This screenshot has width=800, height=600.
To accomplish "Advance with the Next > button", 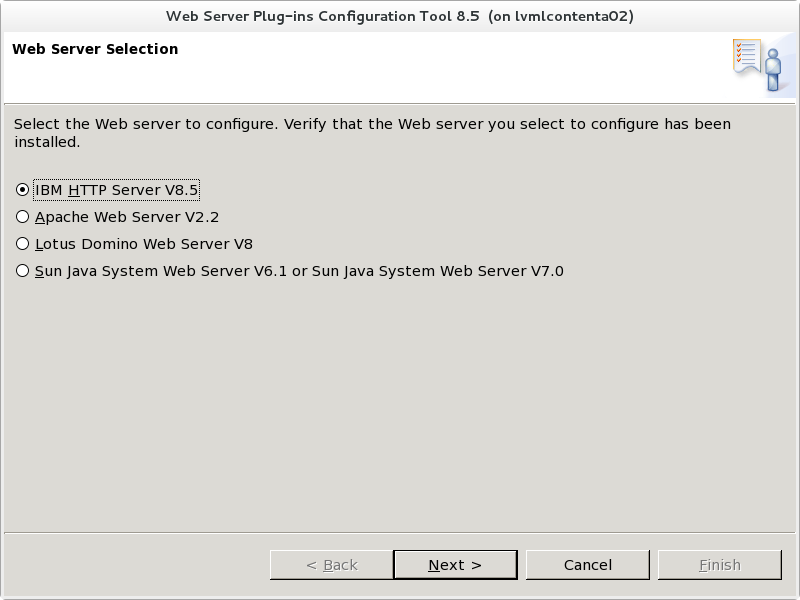I will 455,565.
